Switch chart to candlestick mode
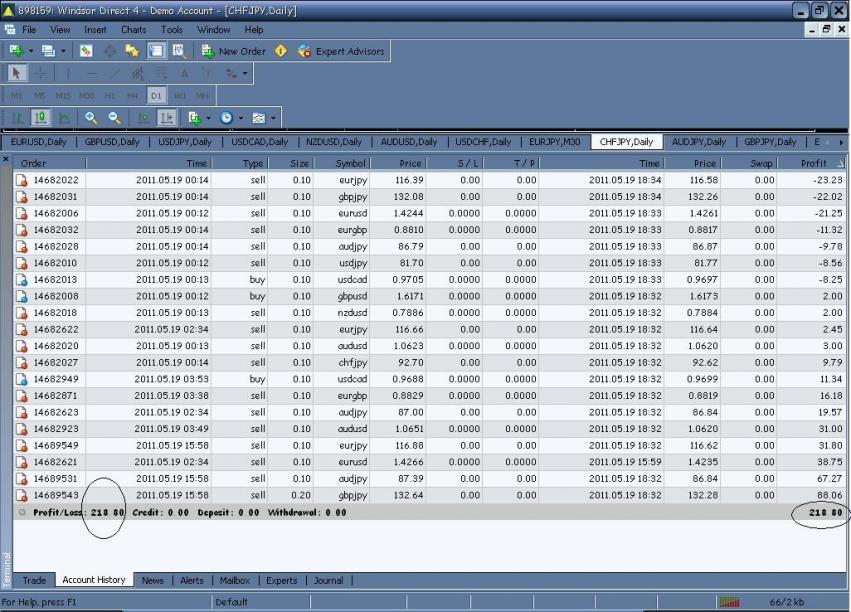The height and width of the screenshot is (612, 851). (40, 118)
